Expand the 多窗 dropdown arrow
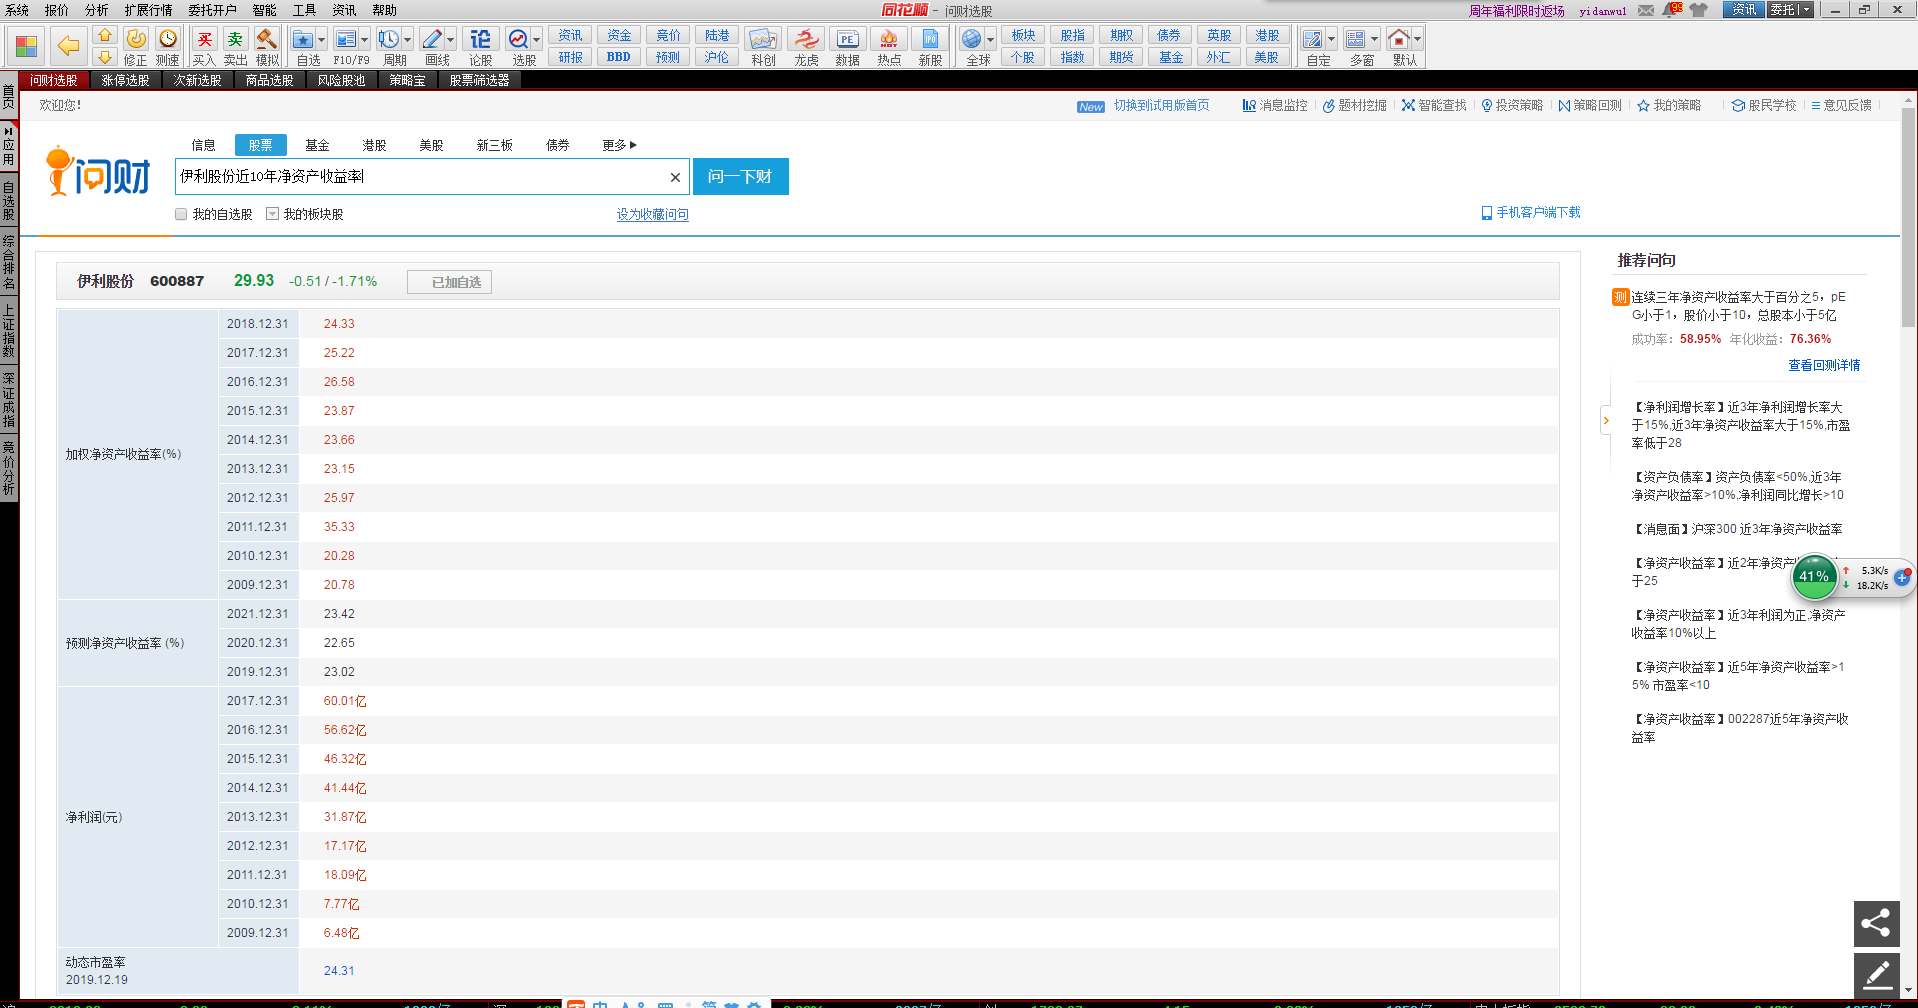The height and width of the screenshot is (1008, 1918). [x=1374, y=40]
